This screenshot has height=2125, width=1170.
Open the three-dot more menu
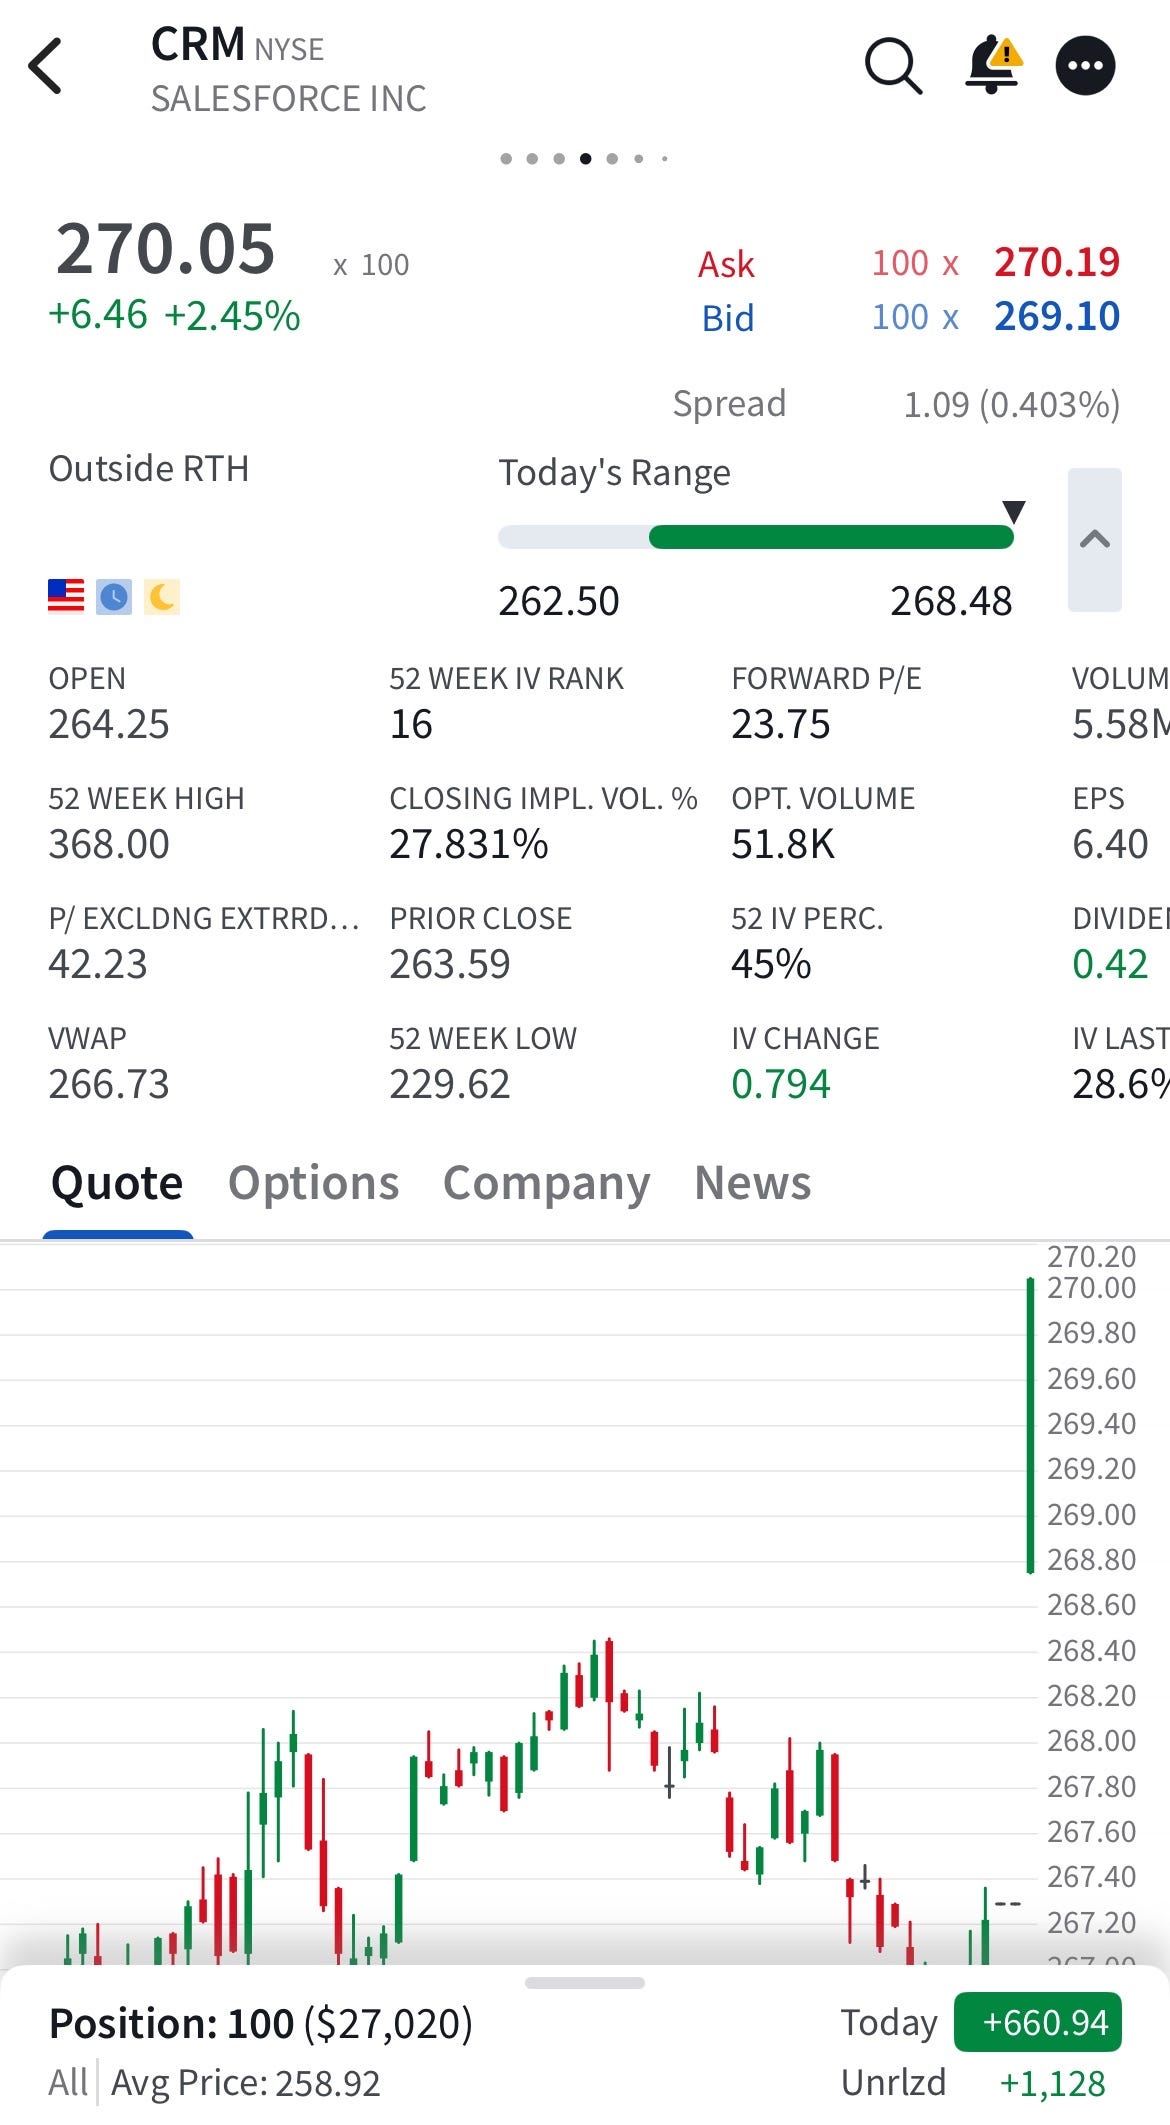(x=1085, y=66)
